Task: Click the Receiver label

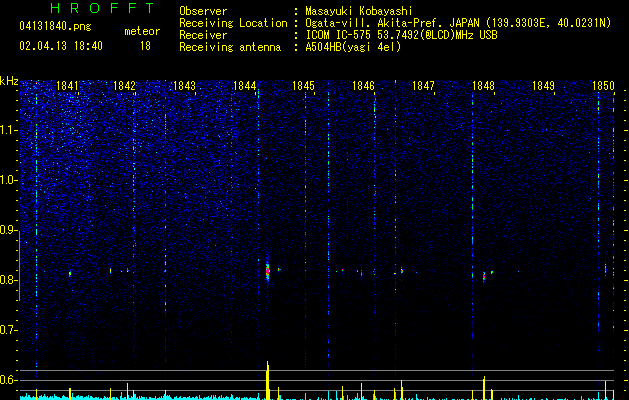Action: pyautogui.click(x=203, y=35)
